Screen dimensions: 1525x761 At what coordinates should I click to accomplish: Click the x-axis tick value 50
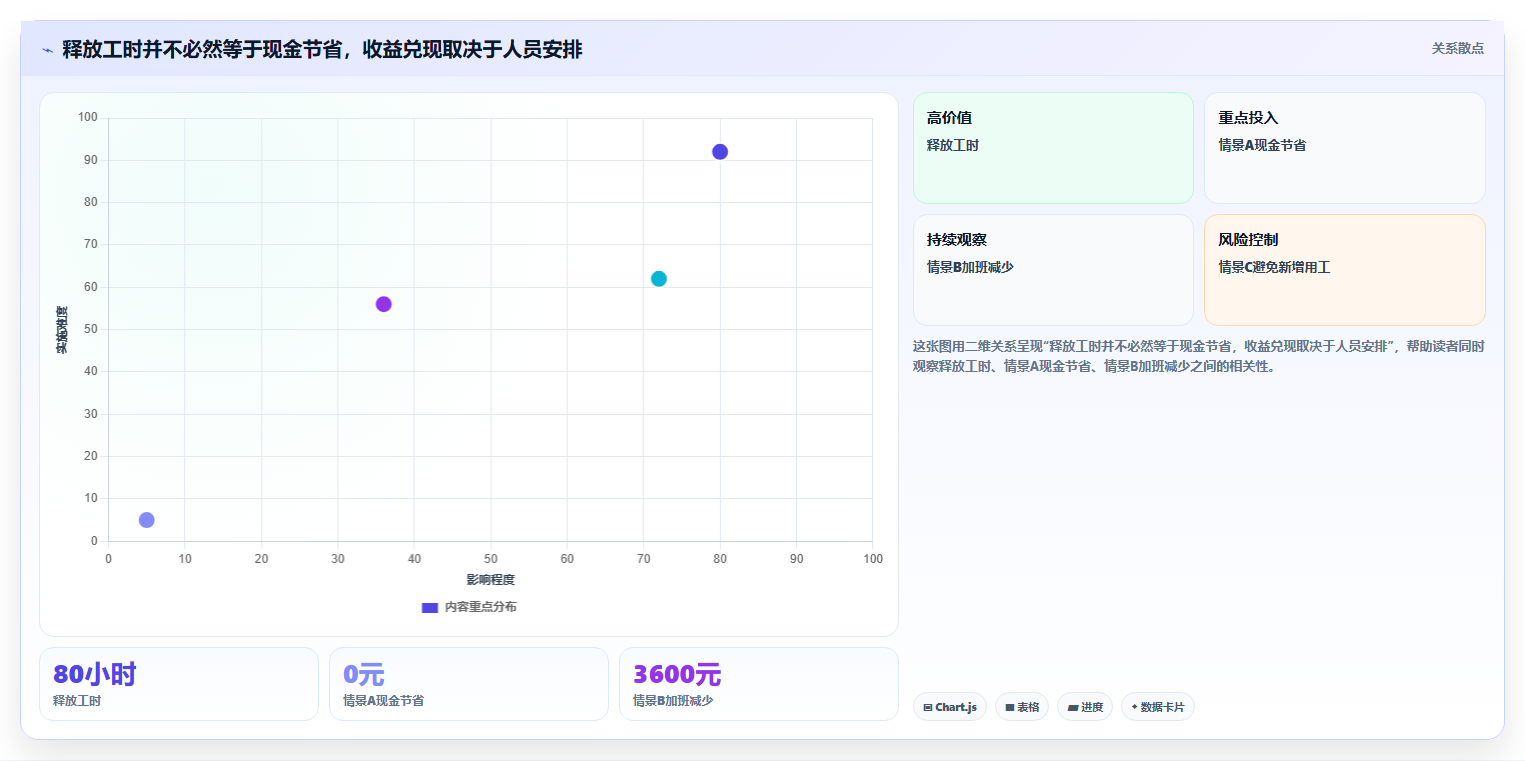(491, 558)
